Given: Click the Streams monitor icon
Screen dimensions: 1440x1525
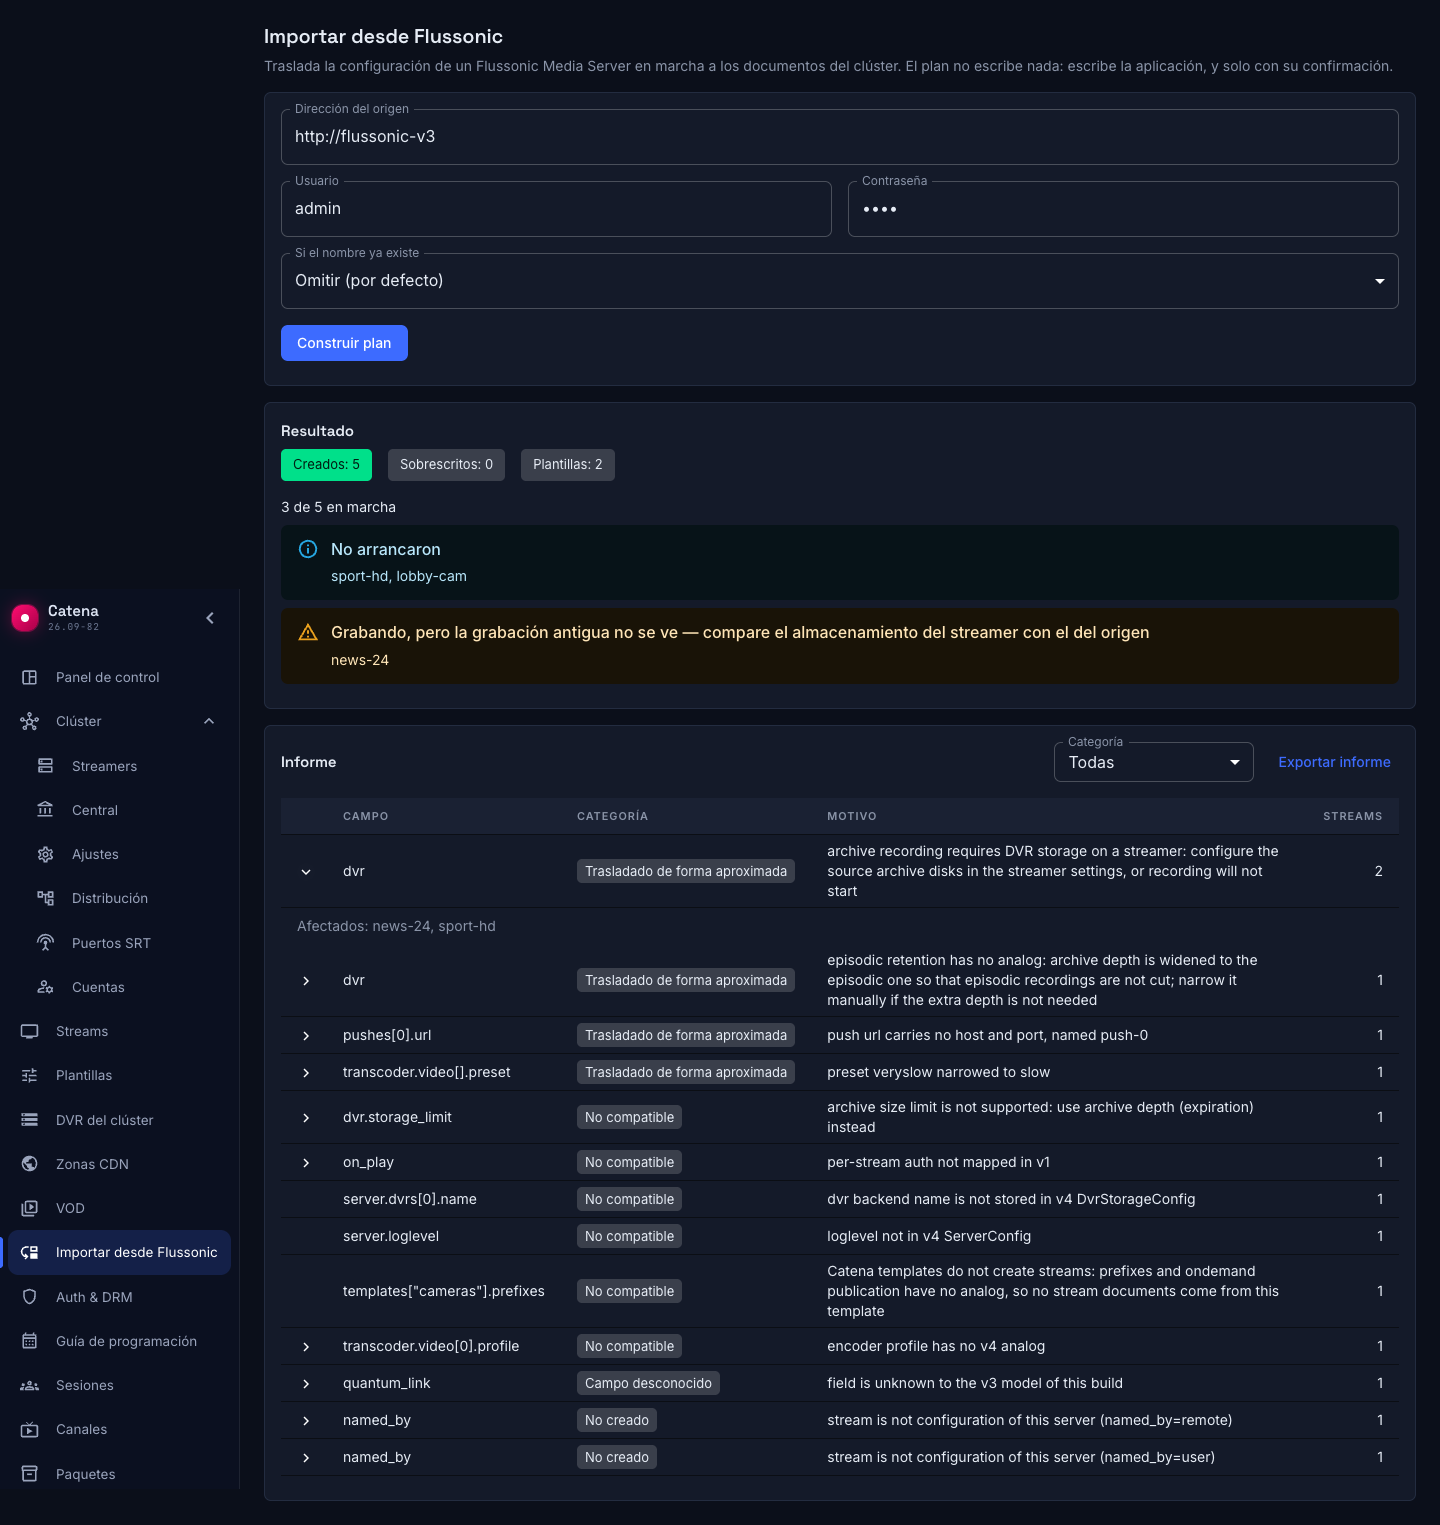Looking at the screenshot, I should 30,1031.
